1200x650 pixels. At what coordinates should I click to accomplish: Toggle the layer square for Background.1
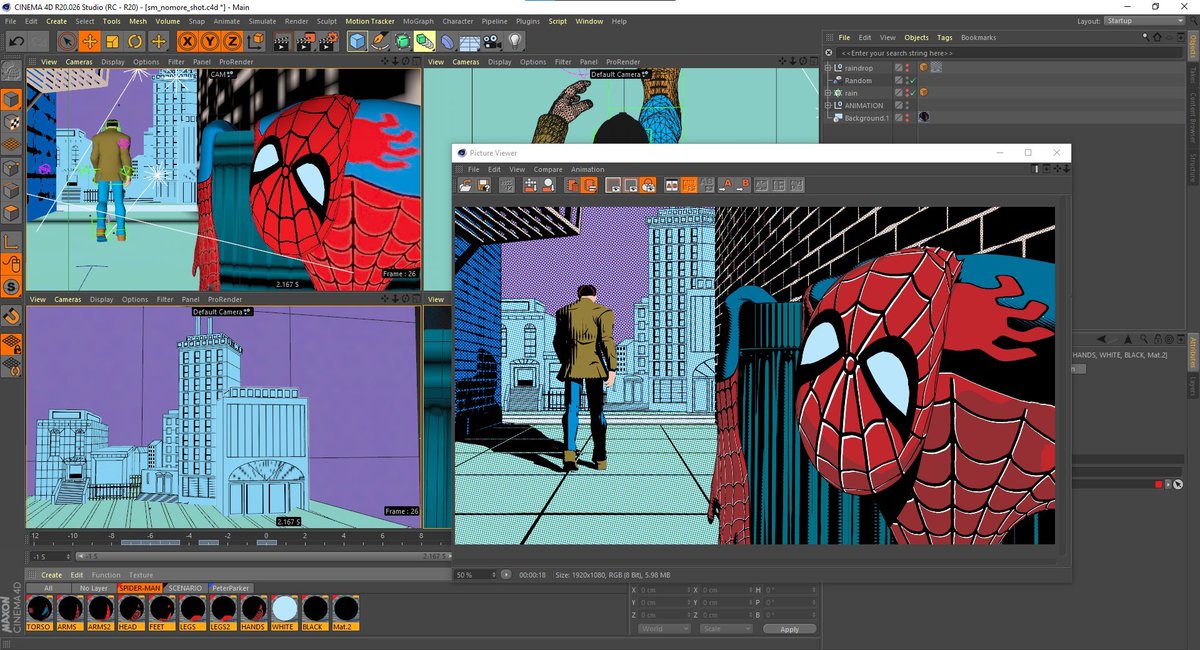pos(898,118)
